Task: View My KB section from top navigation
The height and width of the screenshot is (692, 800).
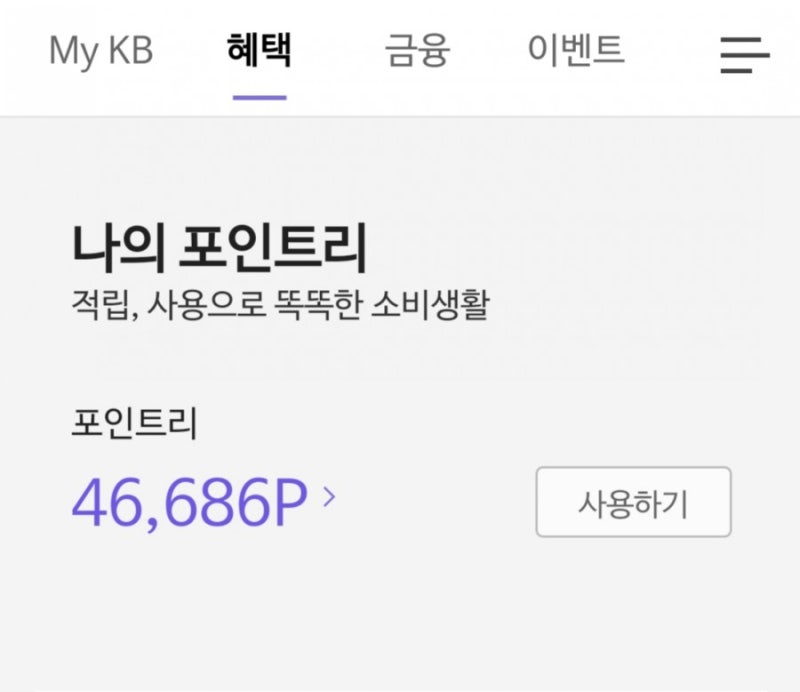Action: coord(101,51)
